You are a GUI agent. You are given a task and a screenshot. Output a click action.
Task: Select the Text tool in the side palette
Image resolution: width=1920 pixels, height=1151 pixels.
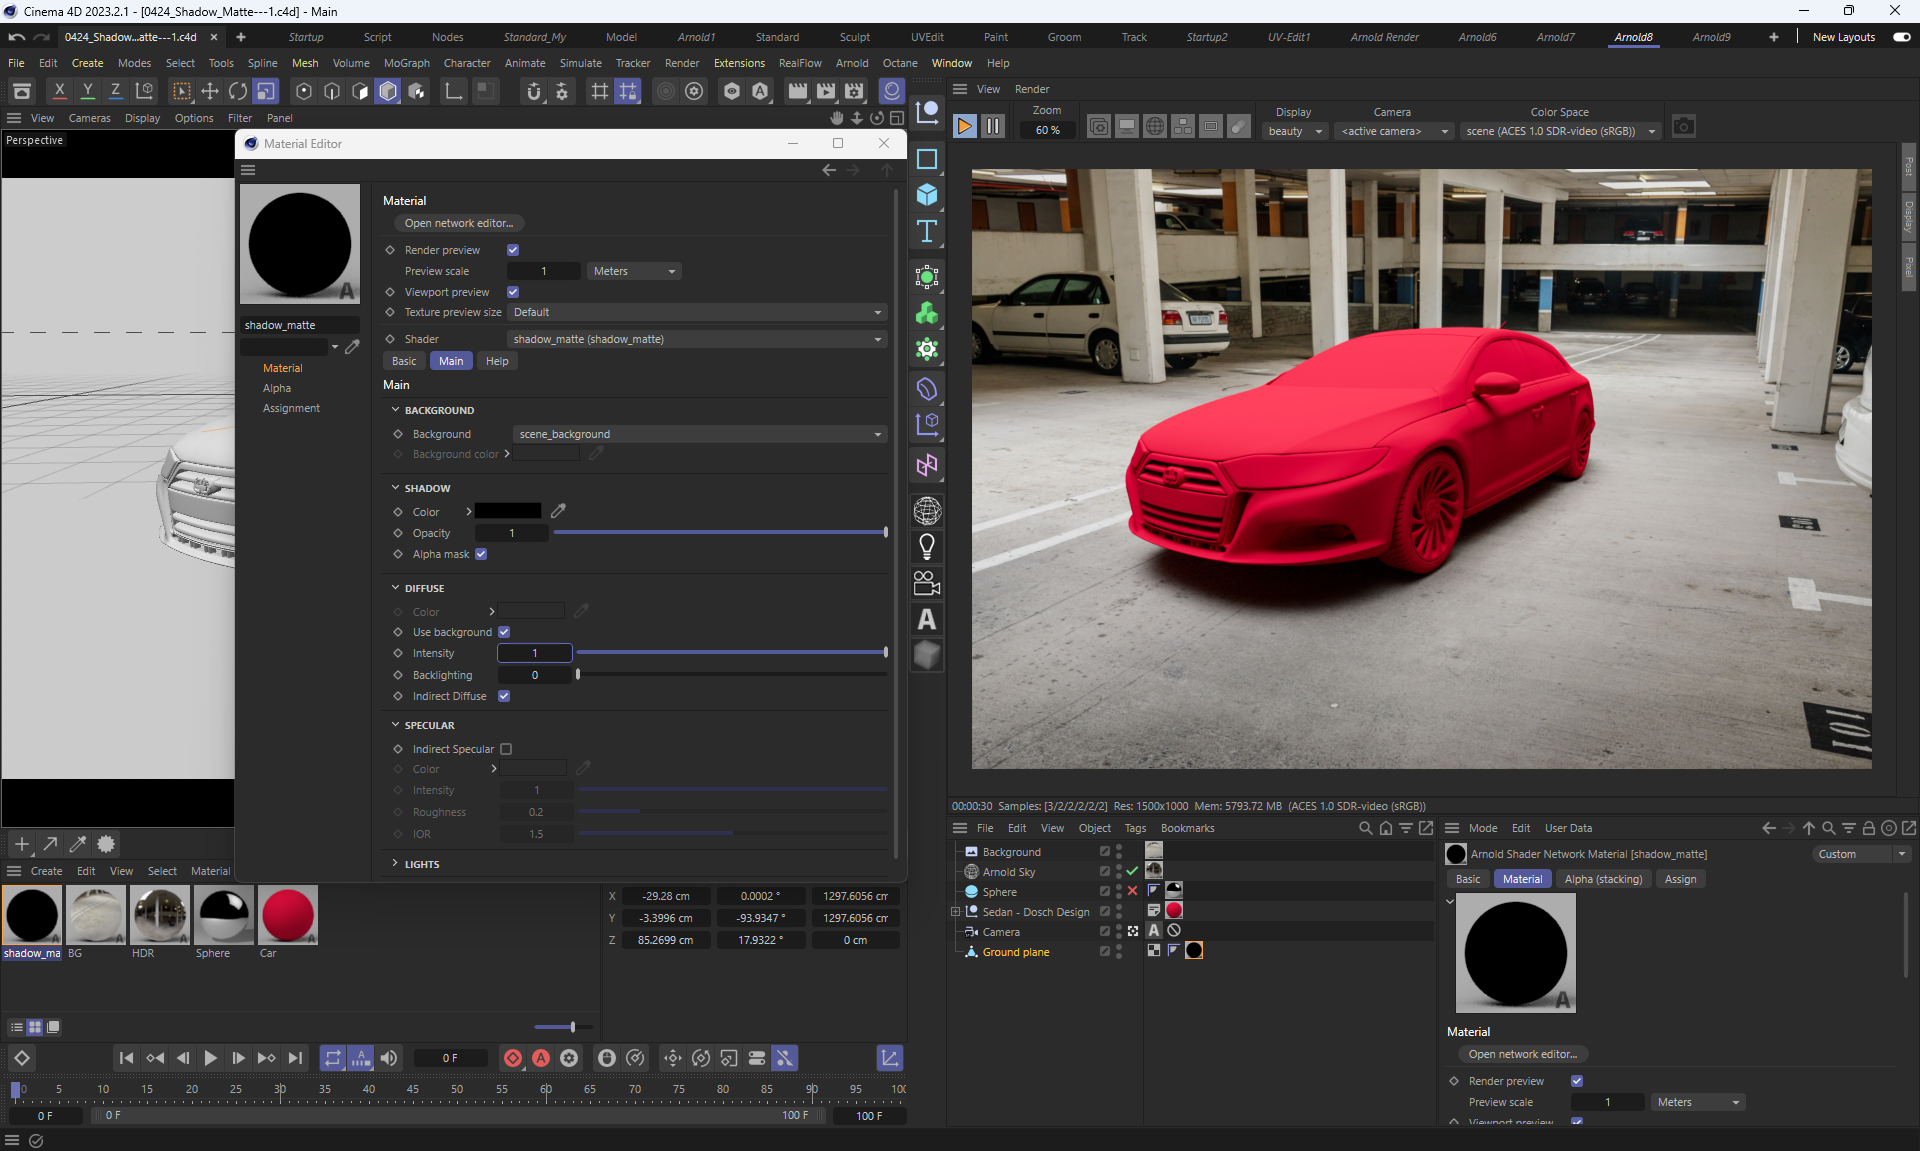927,232
